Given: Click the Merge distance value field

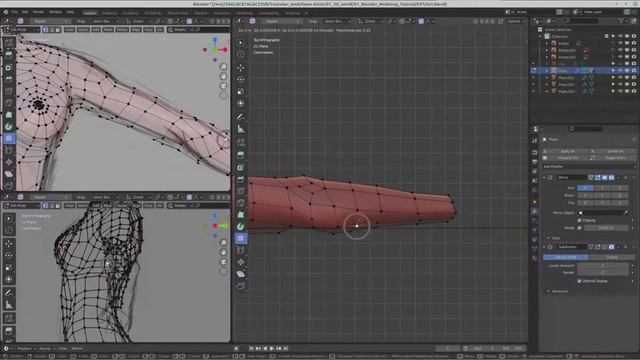Looking at the screenshot, I should [606, 228].
